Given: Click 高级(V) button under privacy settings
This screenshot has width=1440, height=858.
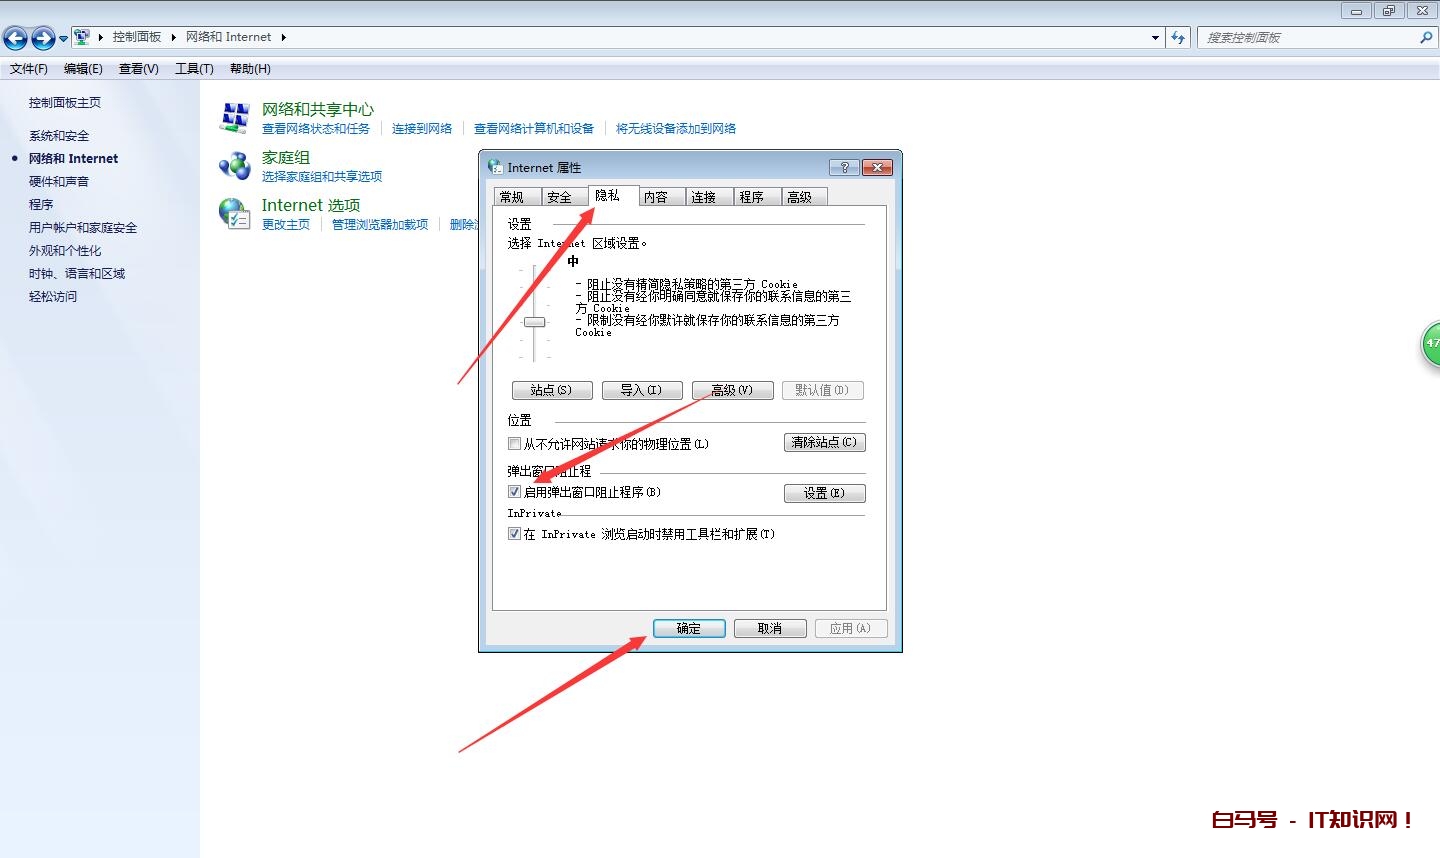Looking at the screenshot, I should 732,390.
